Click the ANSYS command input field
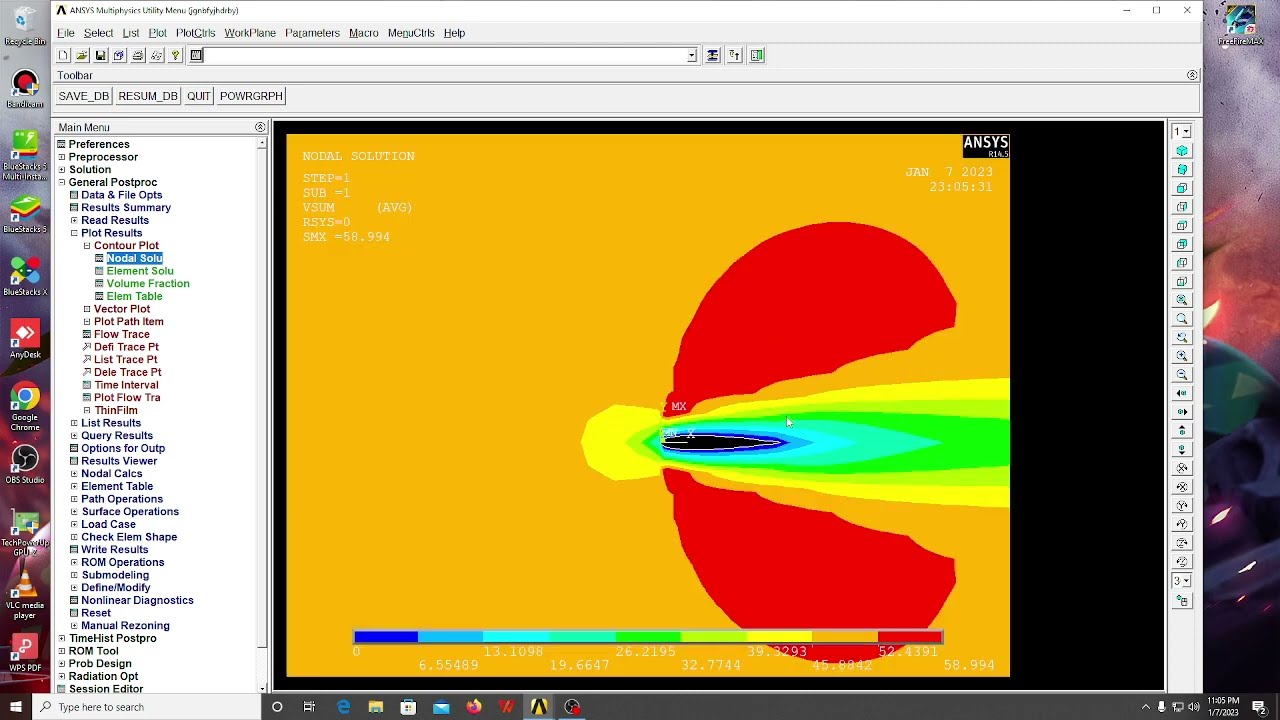 (446, 56)
